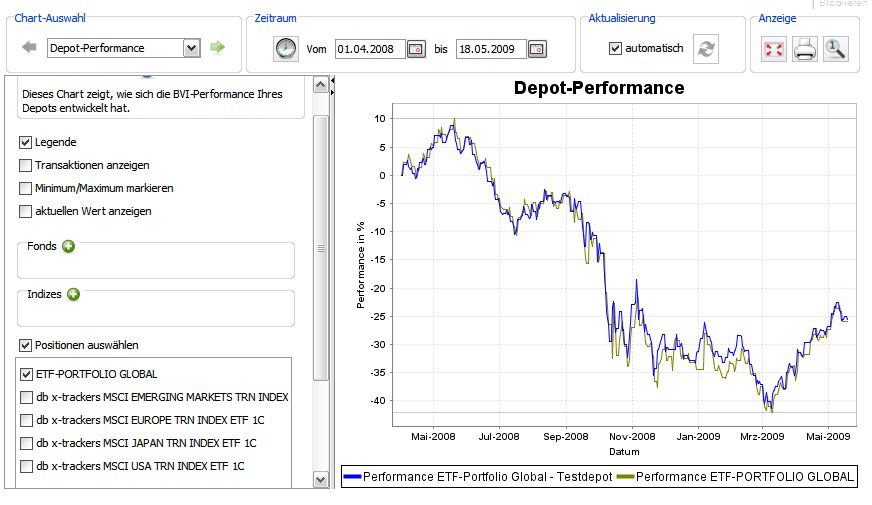Check db x-trackers MSCI USA position
This screenshot has width=872, height=505.
26,466
